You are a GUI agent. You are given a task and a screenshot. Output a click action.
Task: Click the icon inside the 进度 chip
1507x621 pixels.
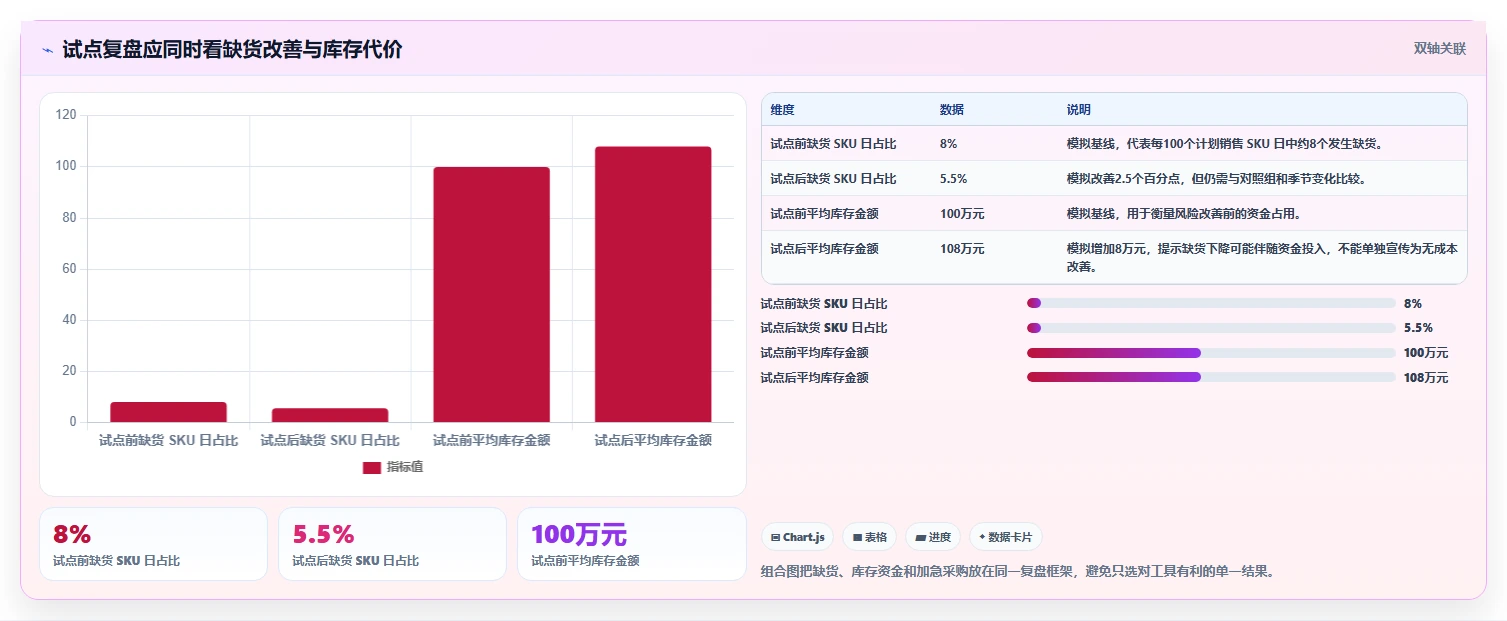pos(920,537)
